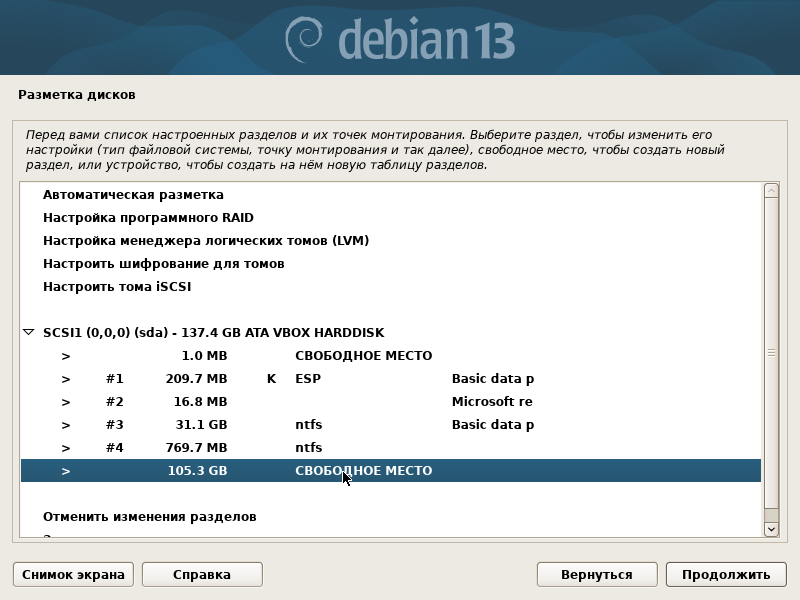The image size is (800, 600).
Task: Select partition #3 31.1 GB ntfs
Action: [x=391, y=424]
